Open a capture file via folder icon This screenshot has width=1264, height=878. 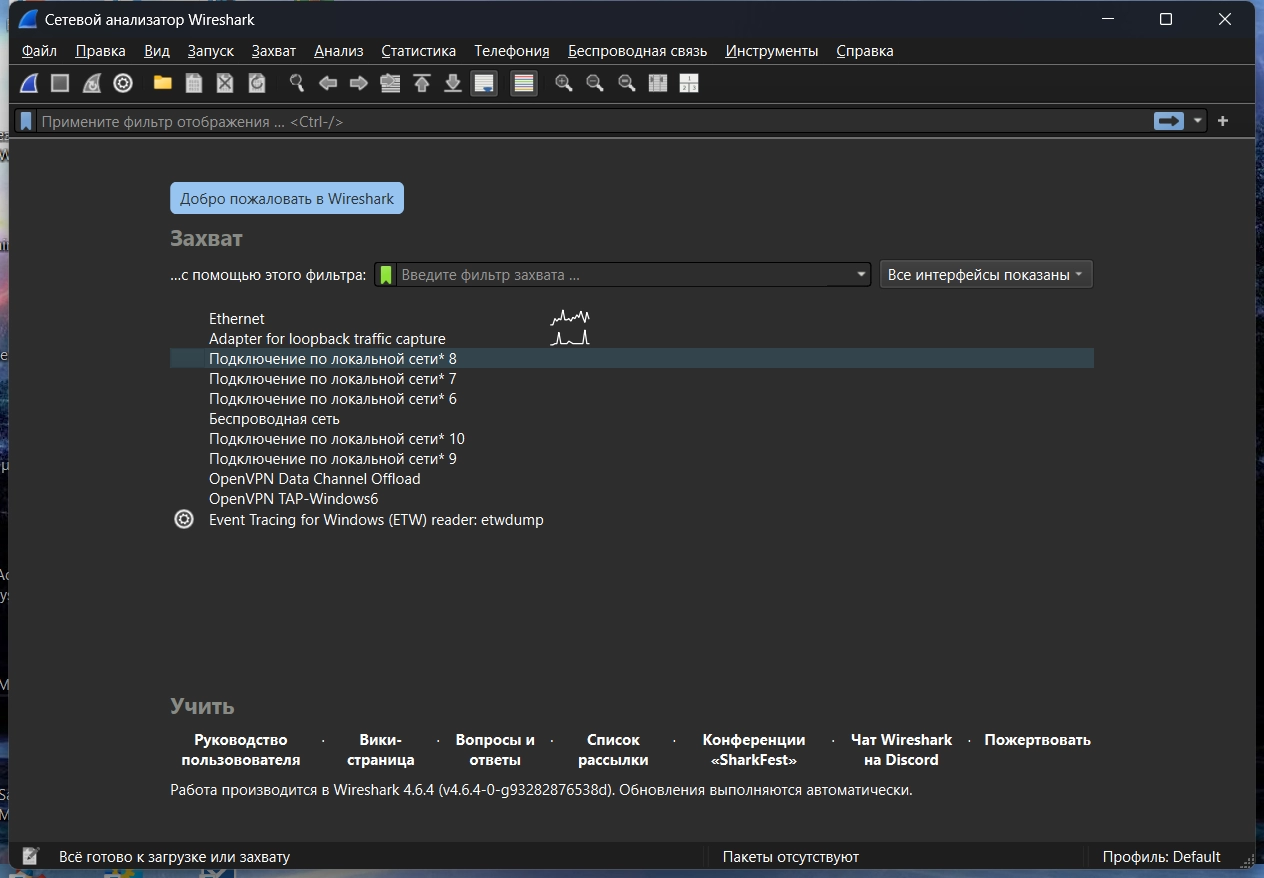coord(162,84)
